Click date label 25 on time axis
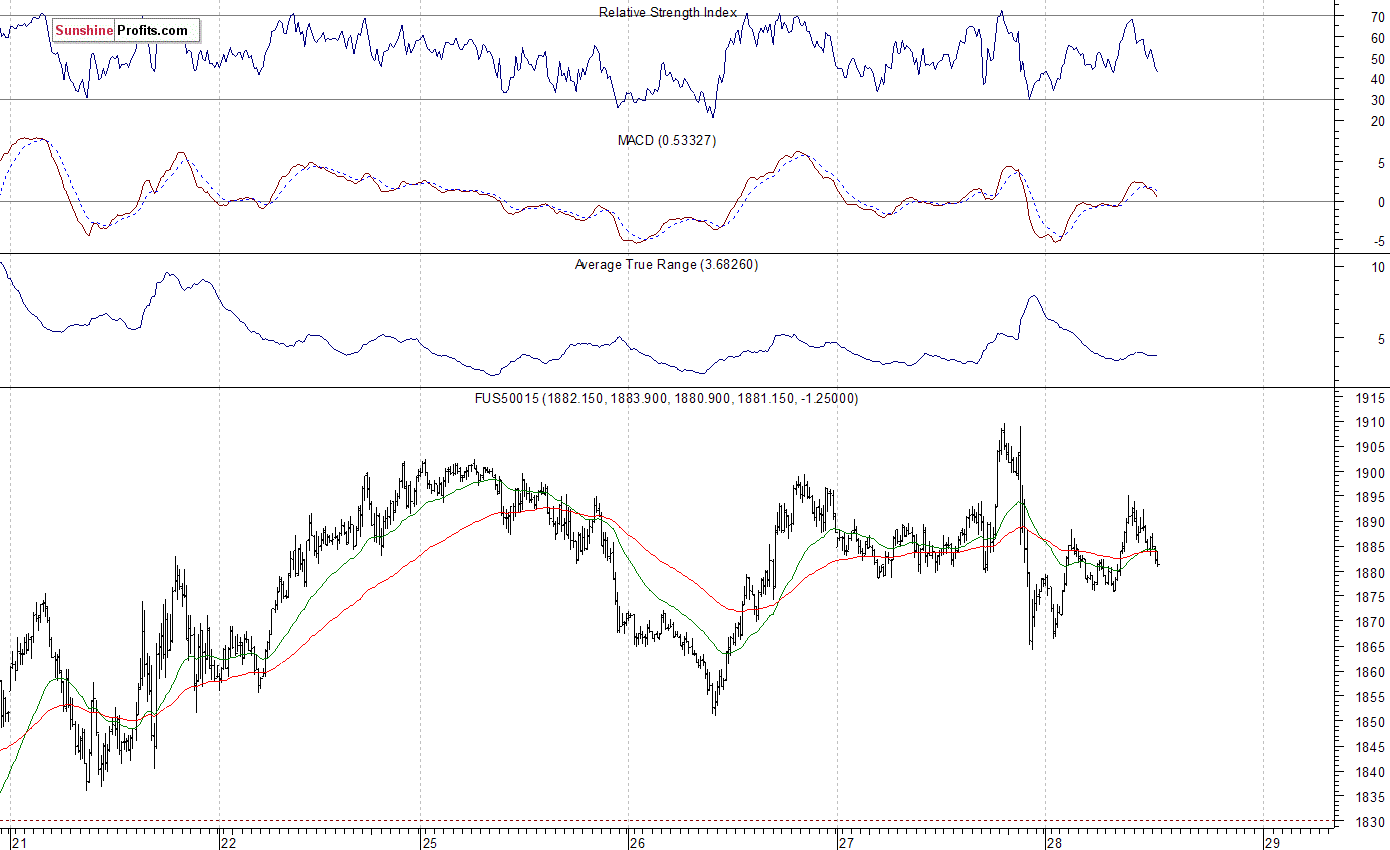Screen dimensions: 1390x850 click(x=429, y=842)
